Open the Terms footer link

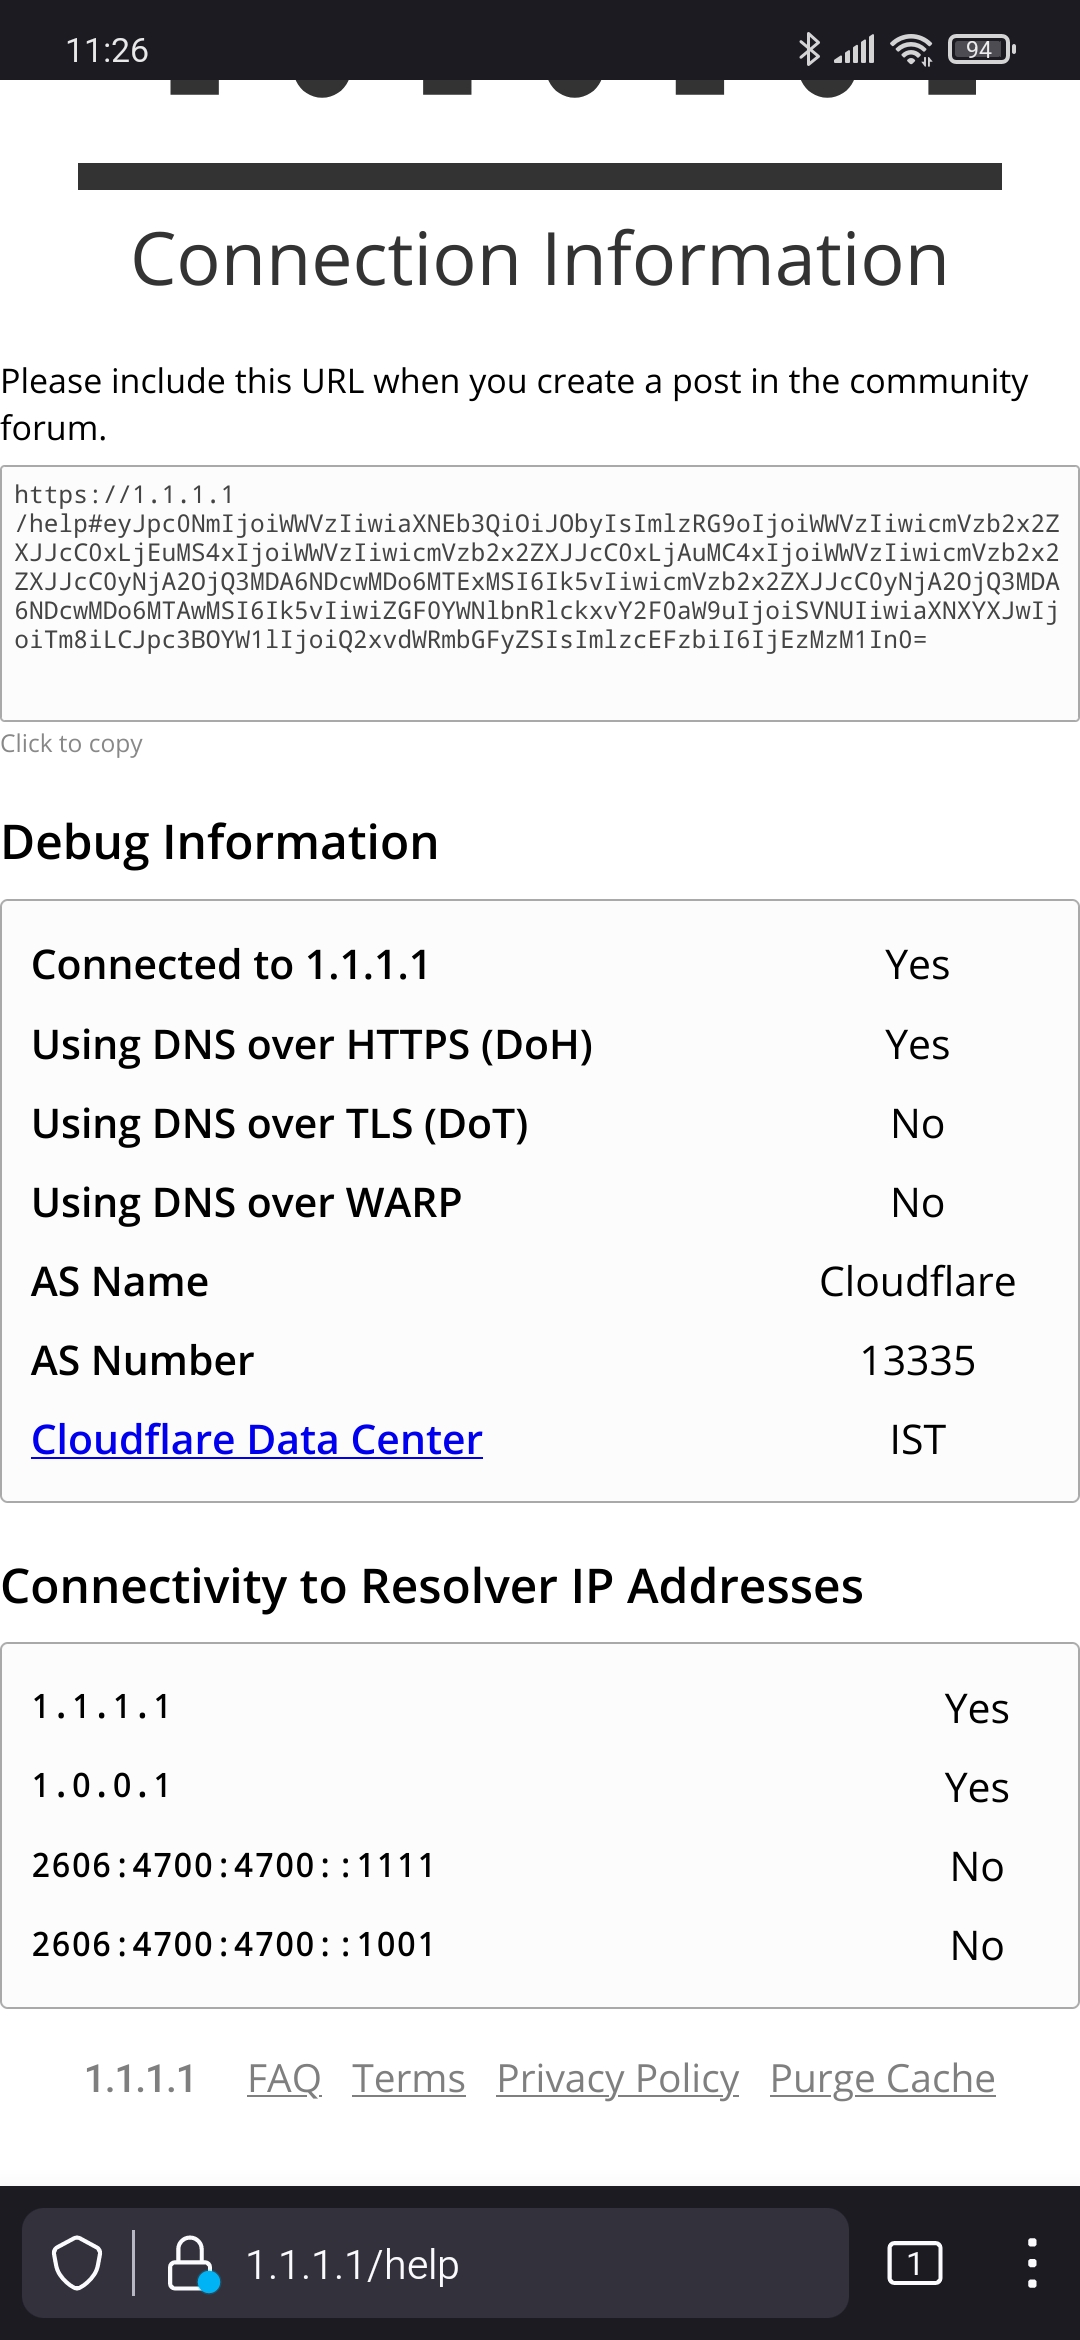click(x=408, y=2079)
